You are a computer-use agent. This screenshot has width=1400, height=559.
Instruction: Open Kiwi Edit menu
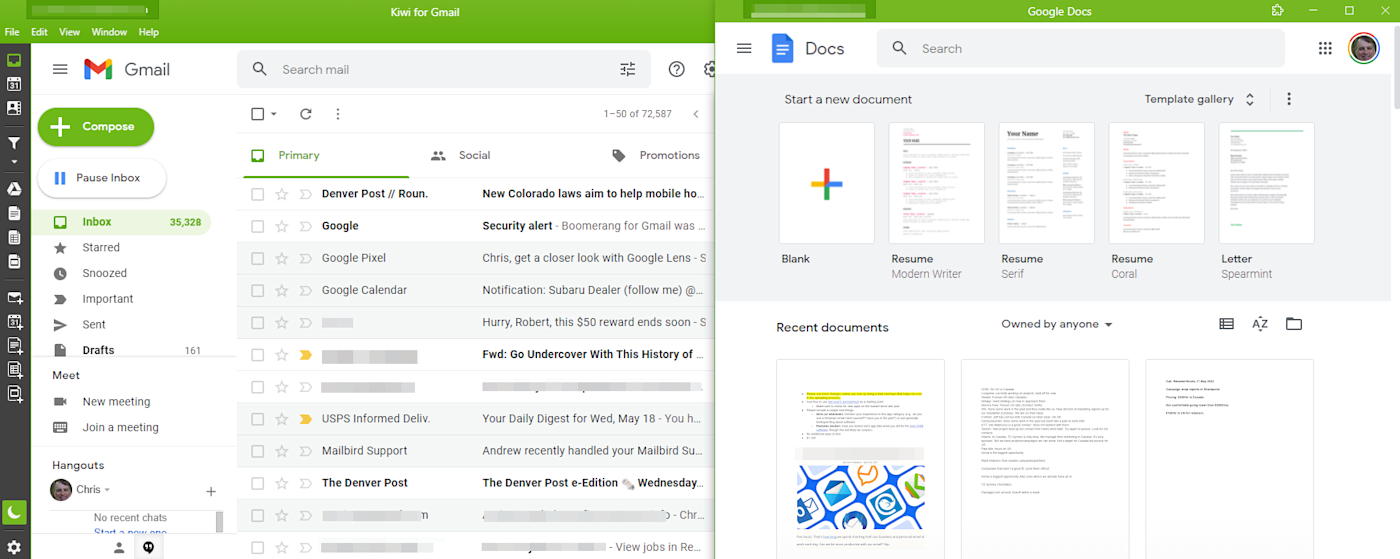tap(39, 32)
